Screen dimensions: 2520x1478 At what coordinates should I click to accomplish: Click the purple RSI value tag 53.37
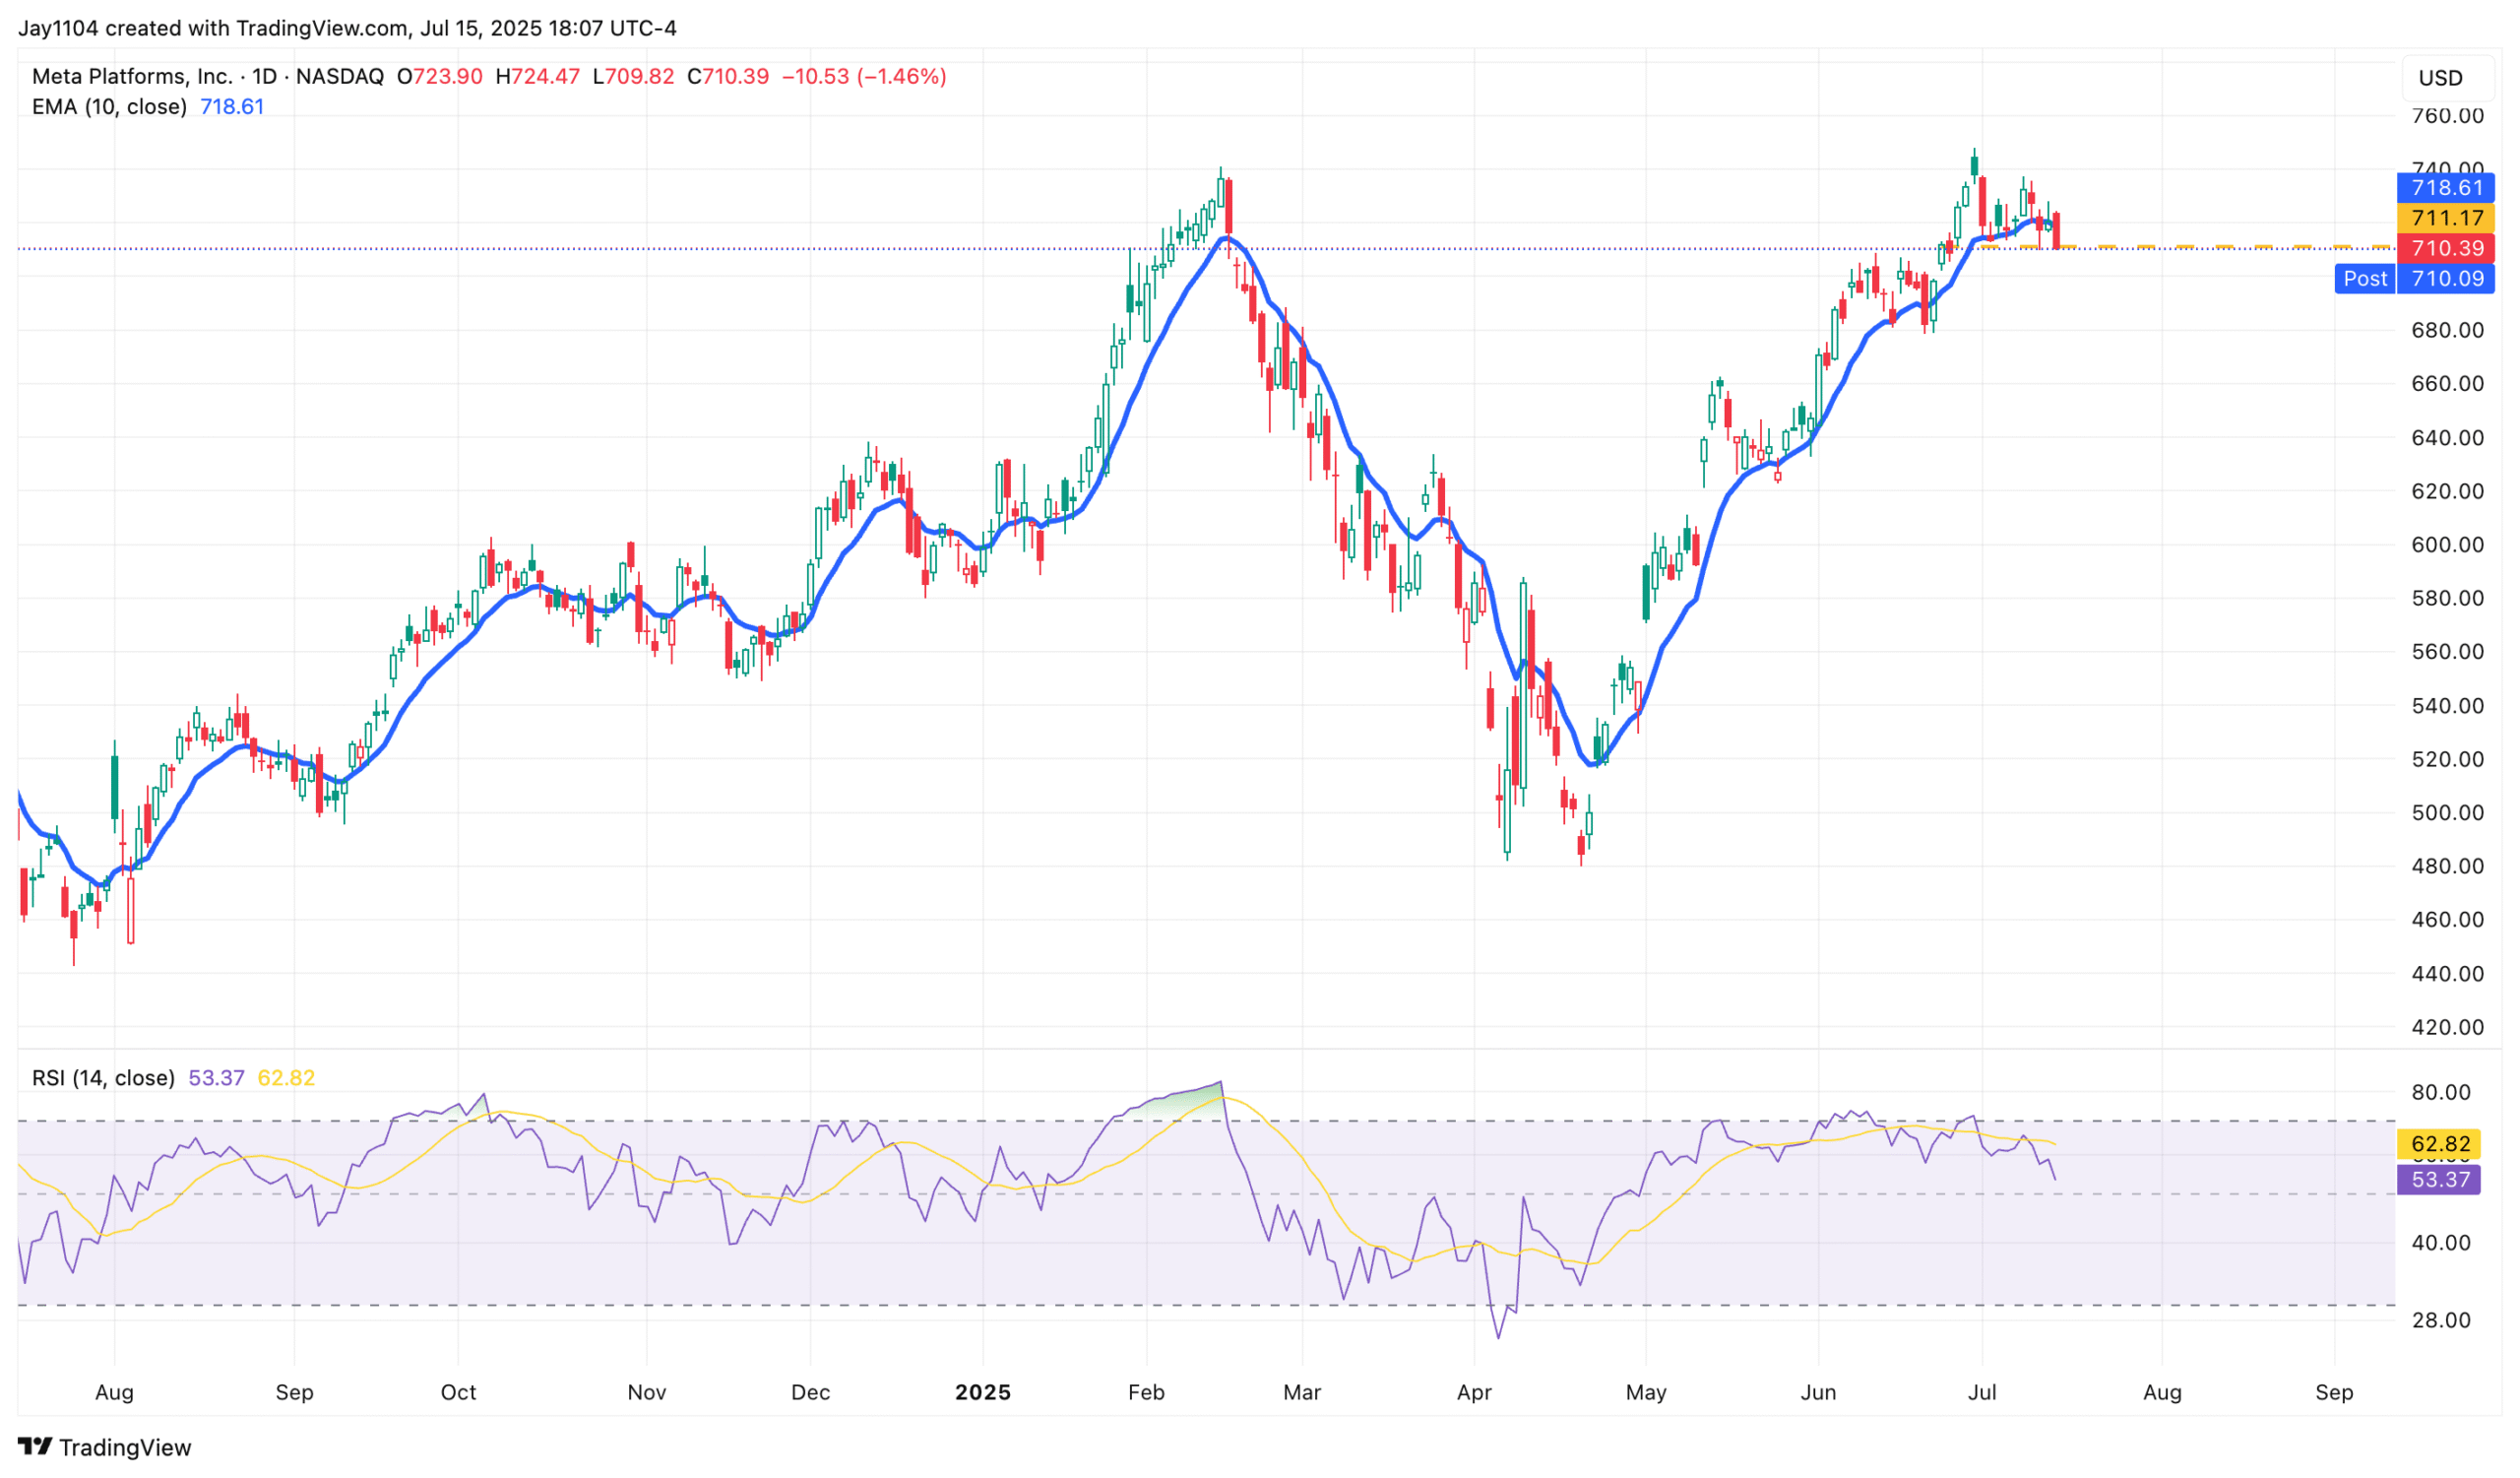pos(2440,1180)
